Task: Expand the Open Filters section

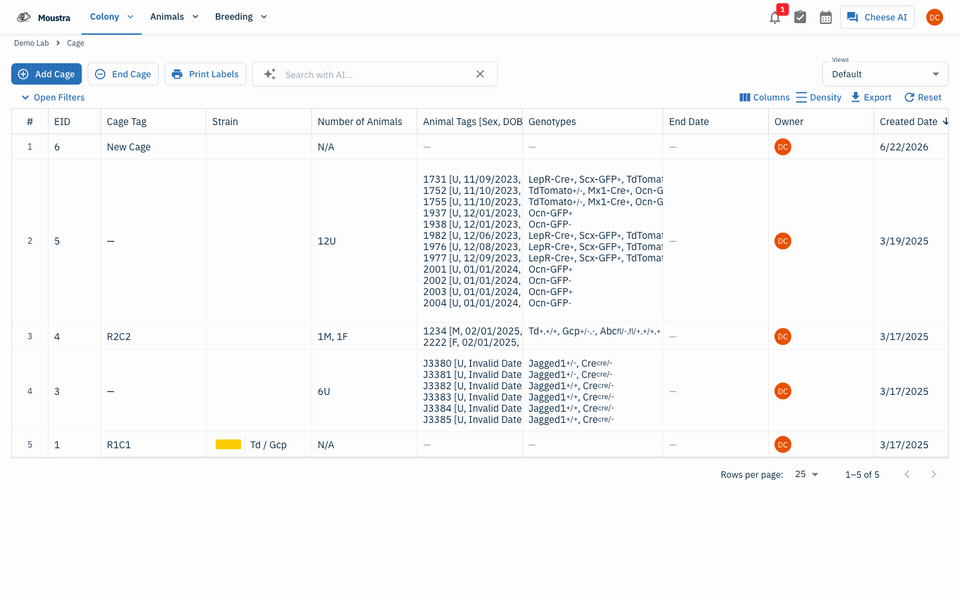Action: (53, 97)
